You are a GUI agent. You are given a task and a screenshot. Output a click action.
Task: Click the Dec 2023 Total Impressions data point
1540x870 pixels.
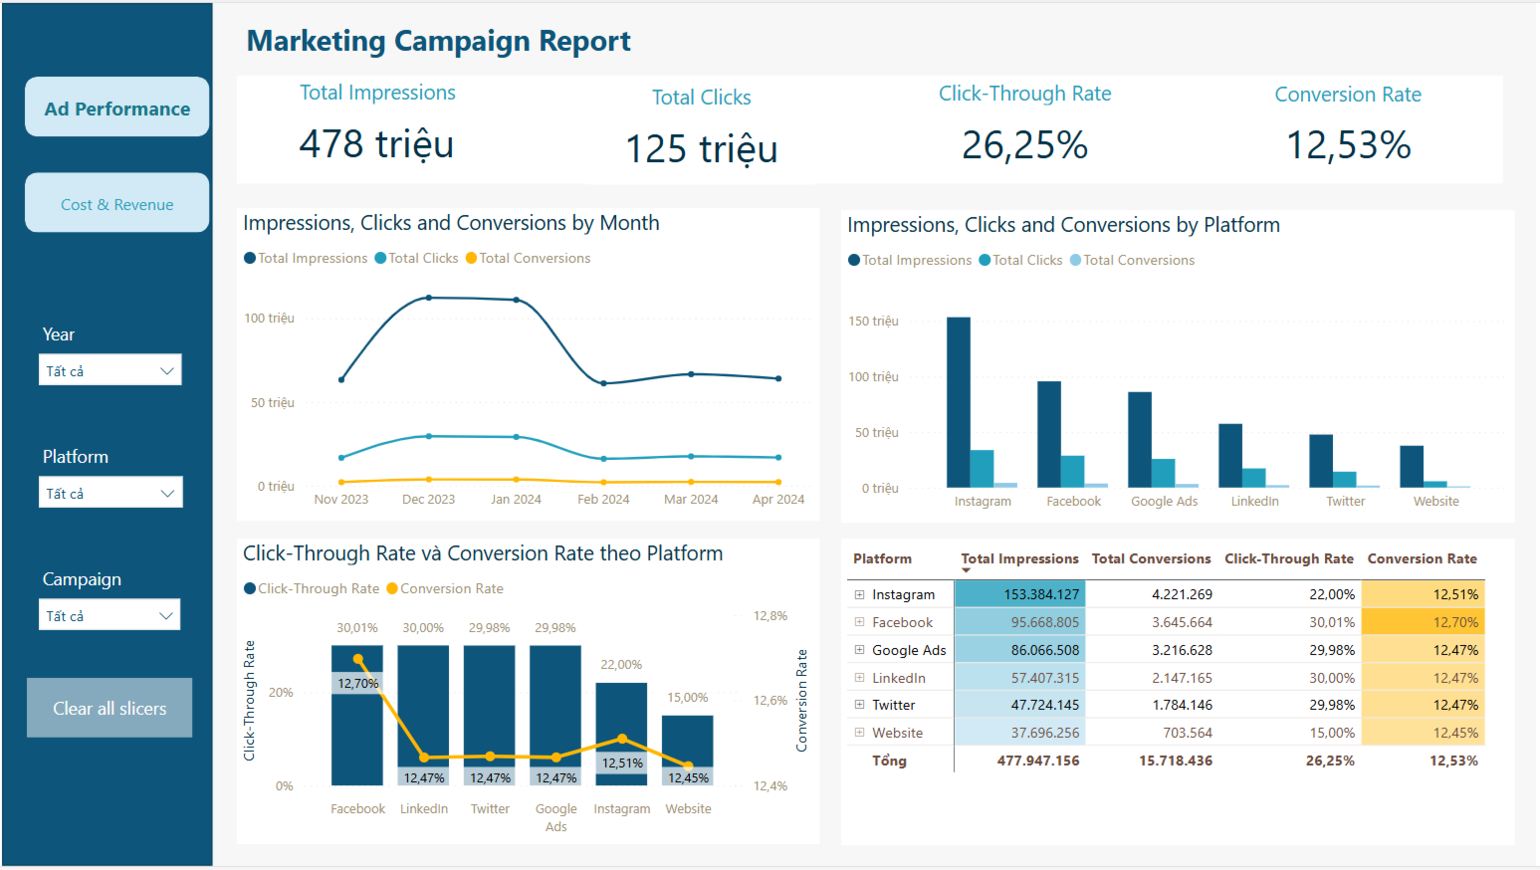[x=429, y=298]
